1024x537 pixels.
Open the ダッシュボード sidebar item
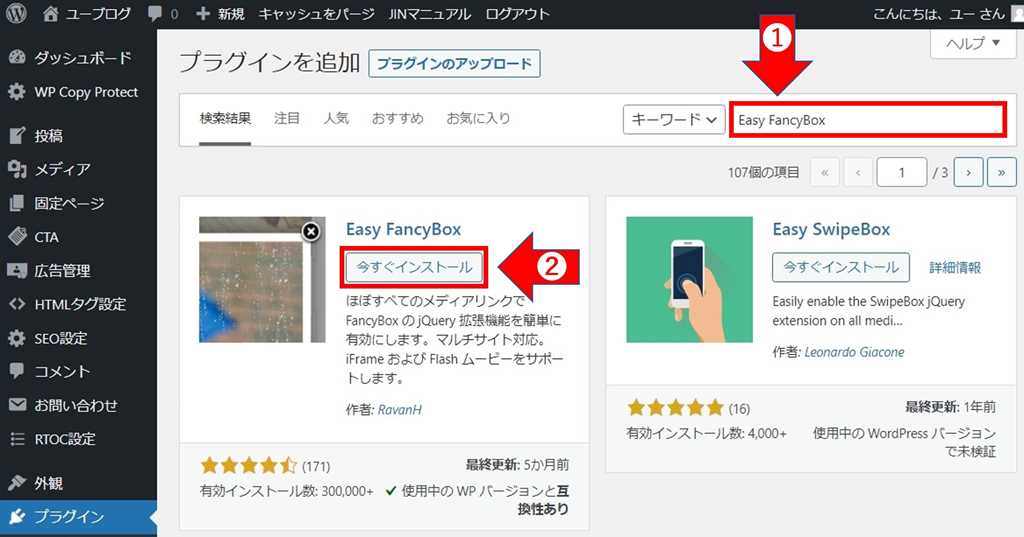click(82, 58)
